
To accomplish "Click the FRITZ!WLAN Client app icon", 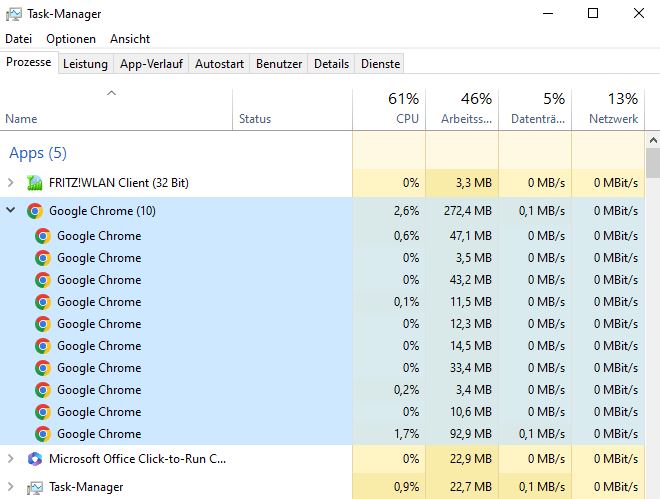I will (35, 183).
